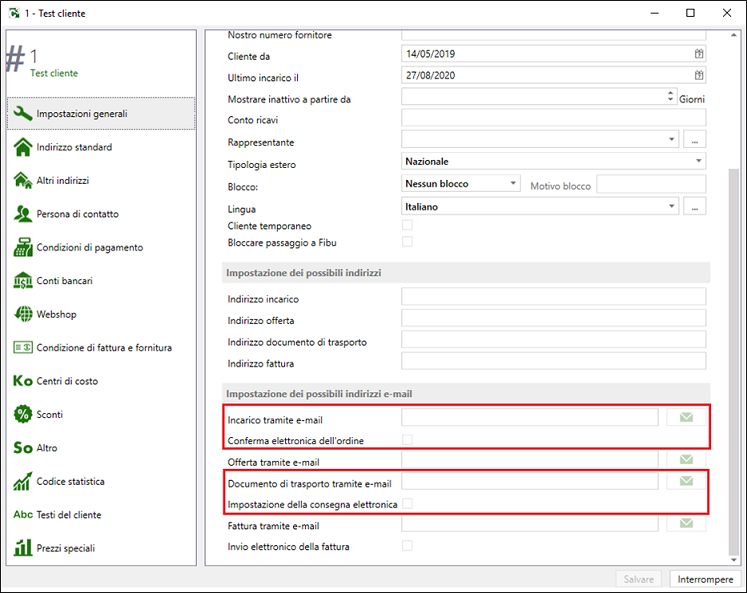This screenshot has height=593, width=747.
Task: Click the Indirizzo offerta input field
Action: tap(553, 318)
